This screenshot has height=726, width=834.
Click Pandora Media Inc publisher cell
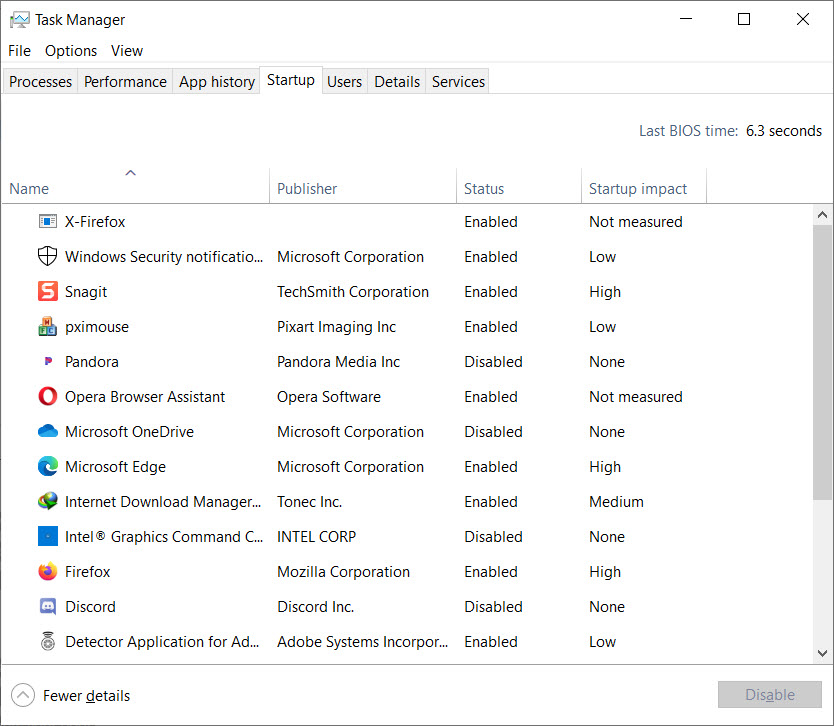[338, 362]
